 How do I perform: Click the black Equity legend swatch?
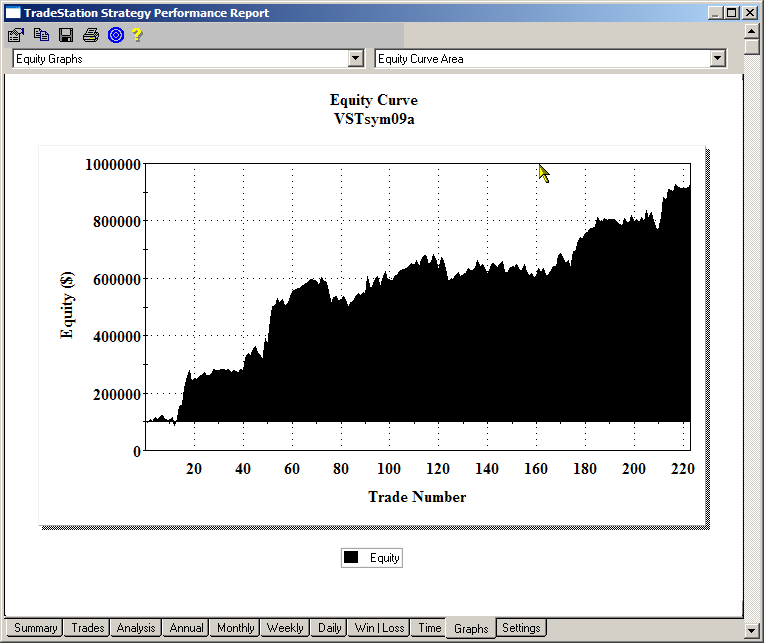(351, 557)
